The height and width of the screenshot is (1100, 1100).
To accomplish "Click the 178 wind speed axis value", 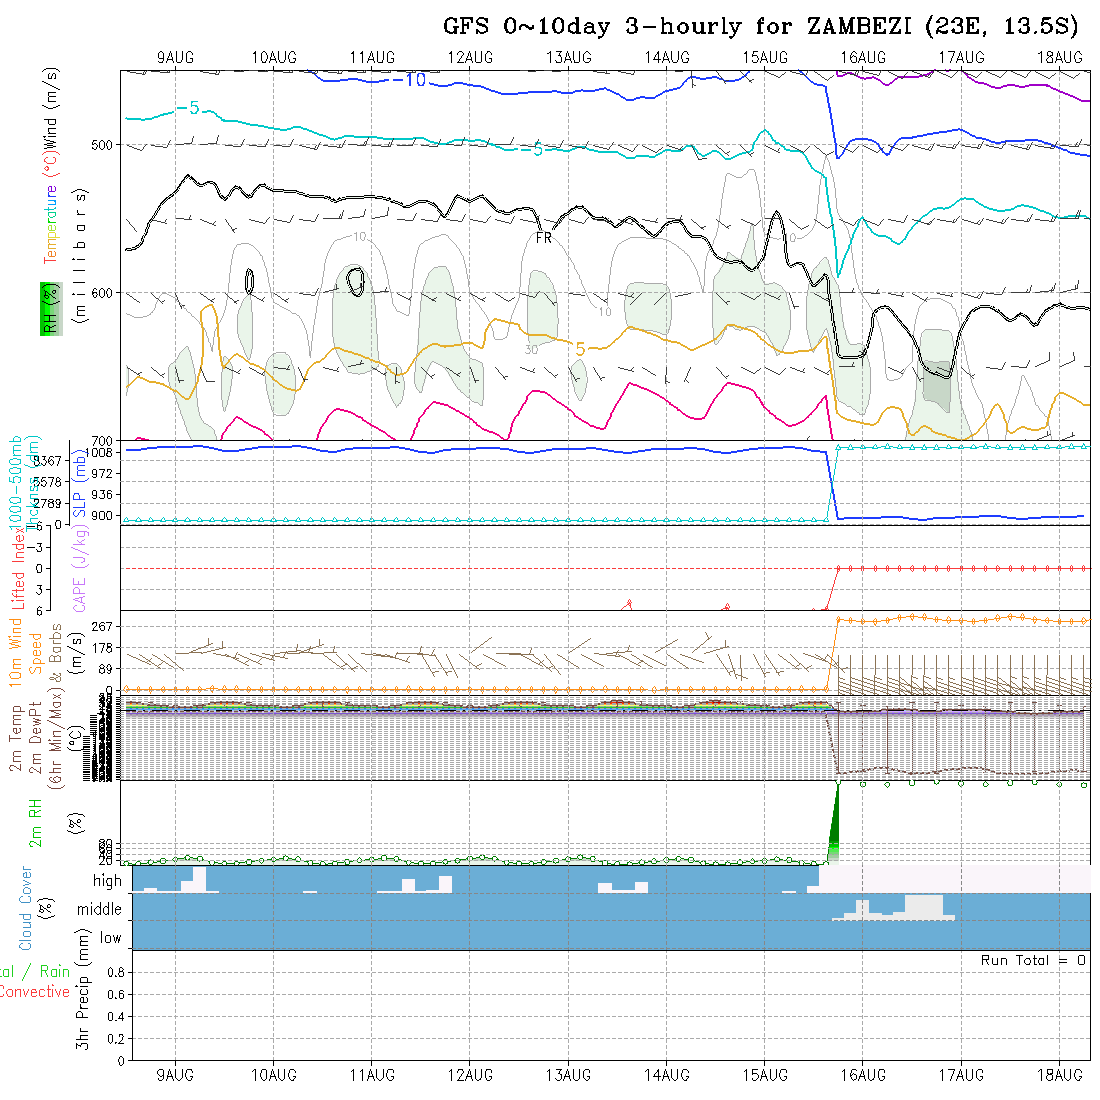I will point(102,648).
